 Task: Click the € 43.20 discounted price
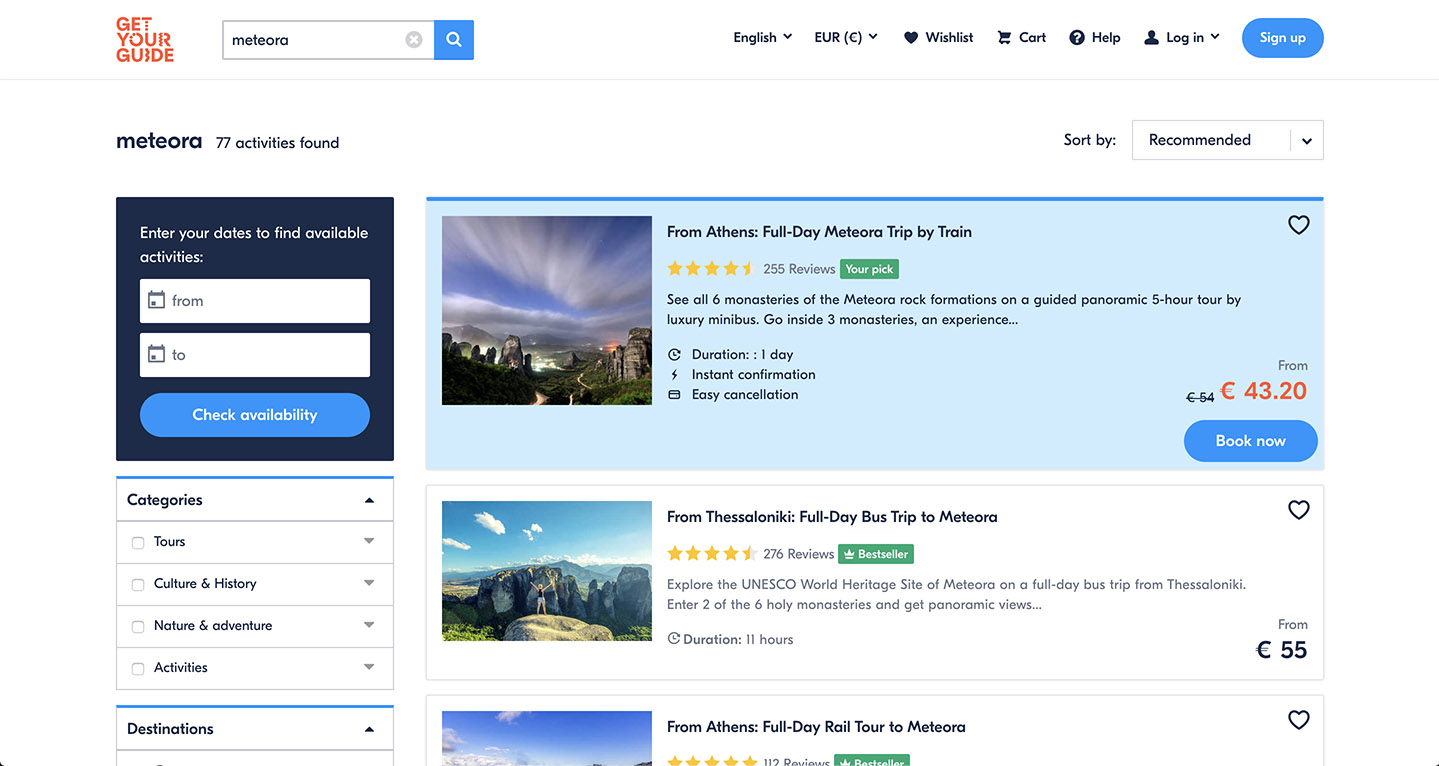click(1263, 391)
